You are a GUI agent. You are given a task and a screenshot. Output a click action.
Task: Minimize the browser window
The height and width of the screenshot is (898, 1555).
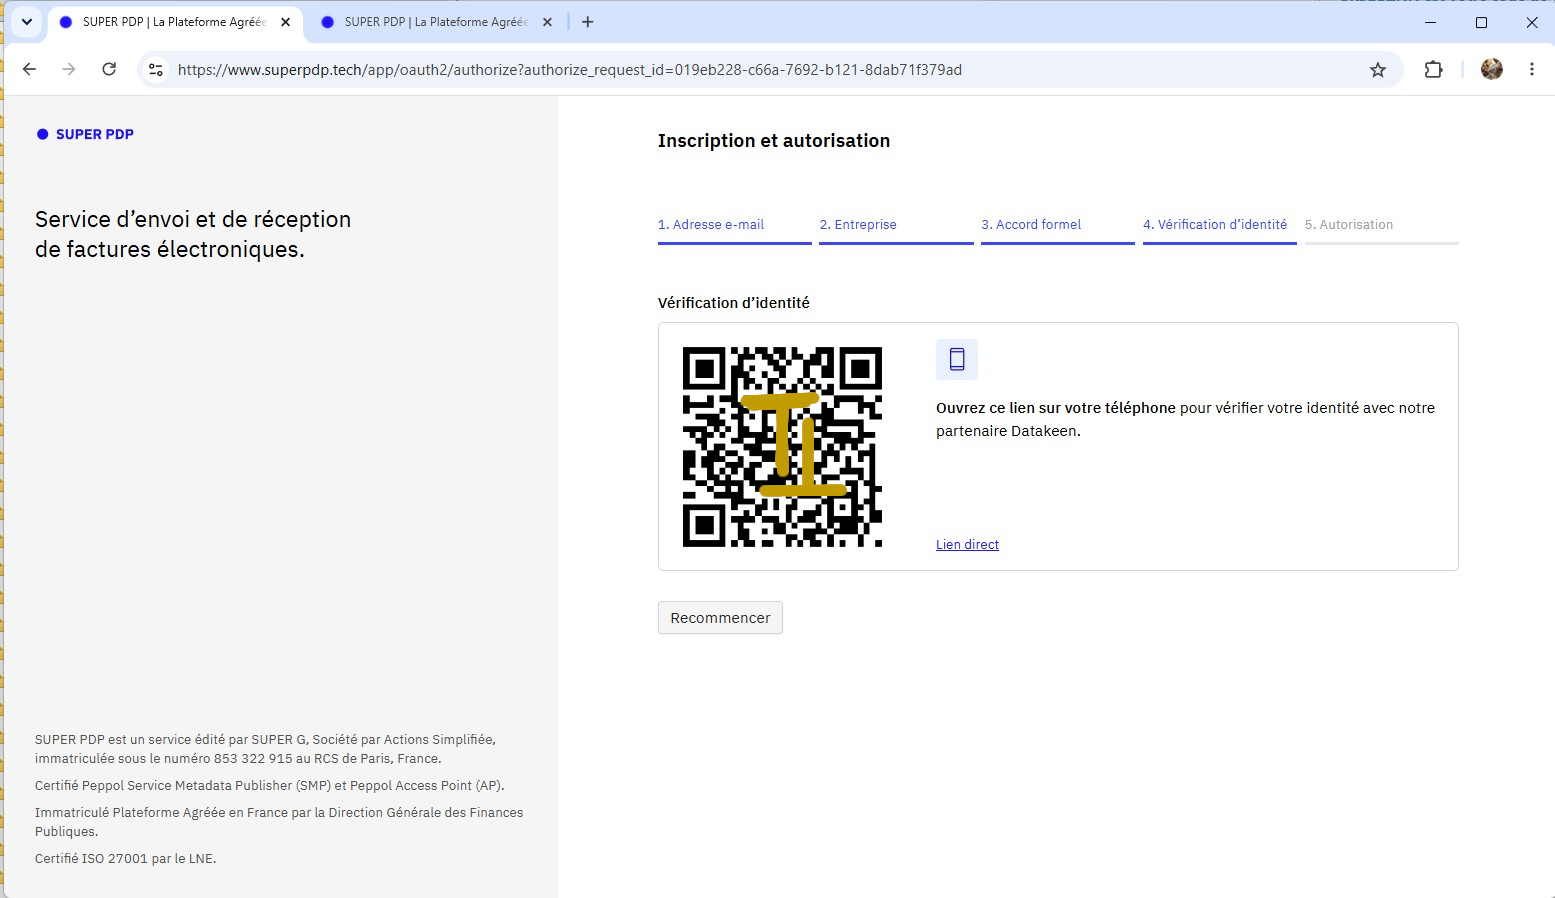[1430, 22]
